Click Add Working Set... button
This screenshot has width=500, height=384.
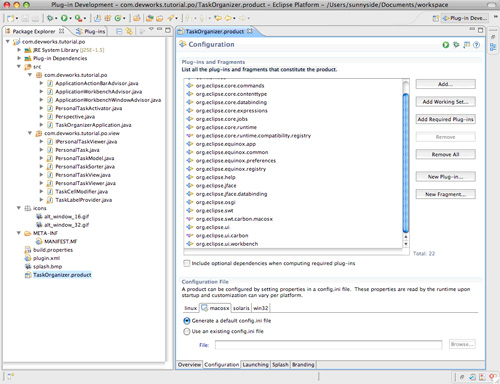[x=445, y=102]
